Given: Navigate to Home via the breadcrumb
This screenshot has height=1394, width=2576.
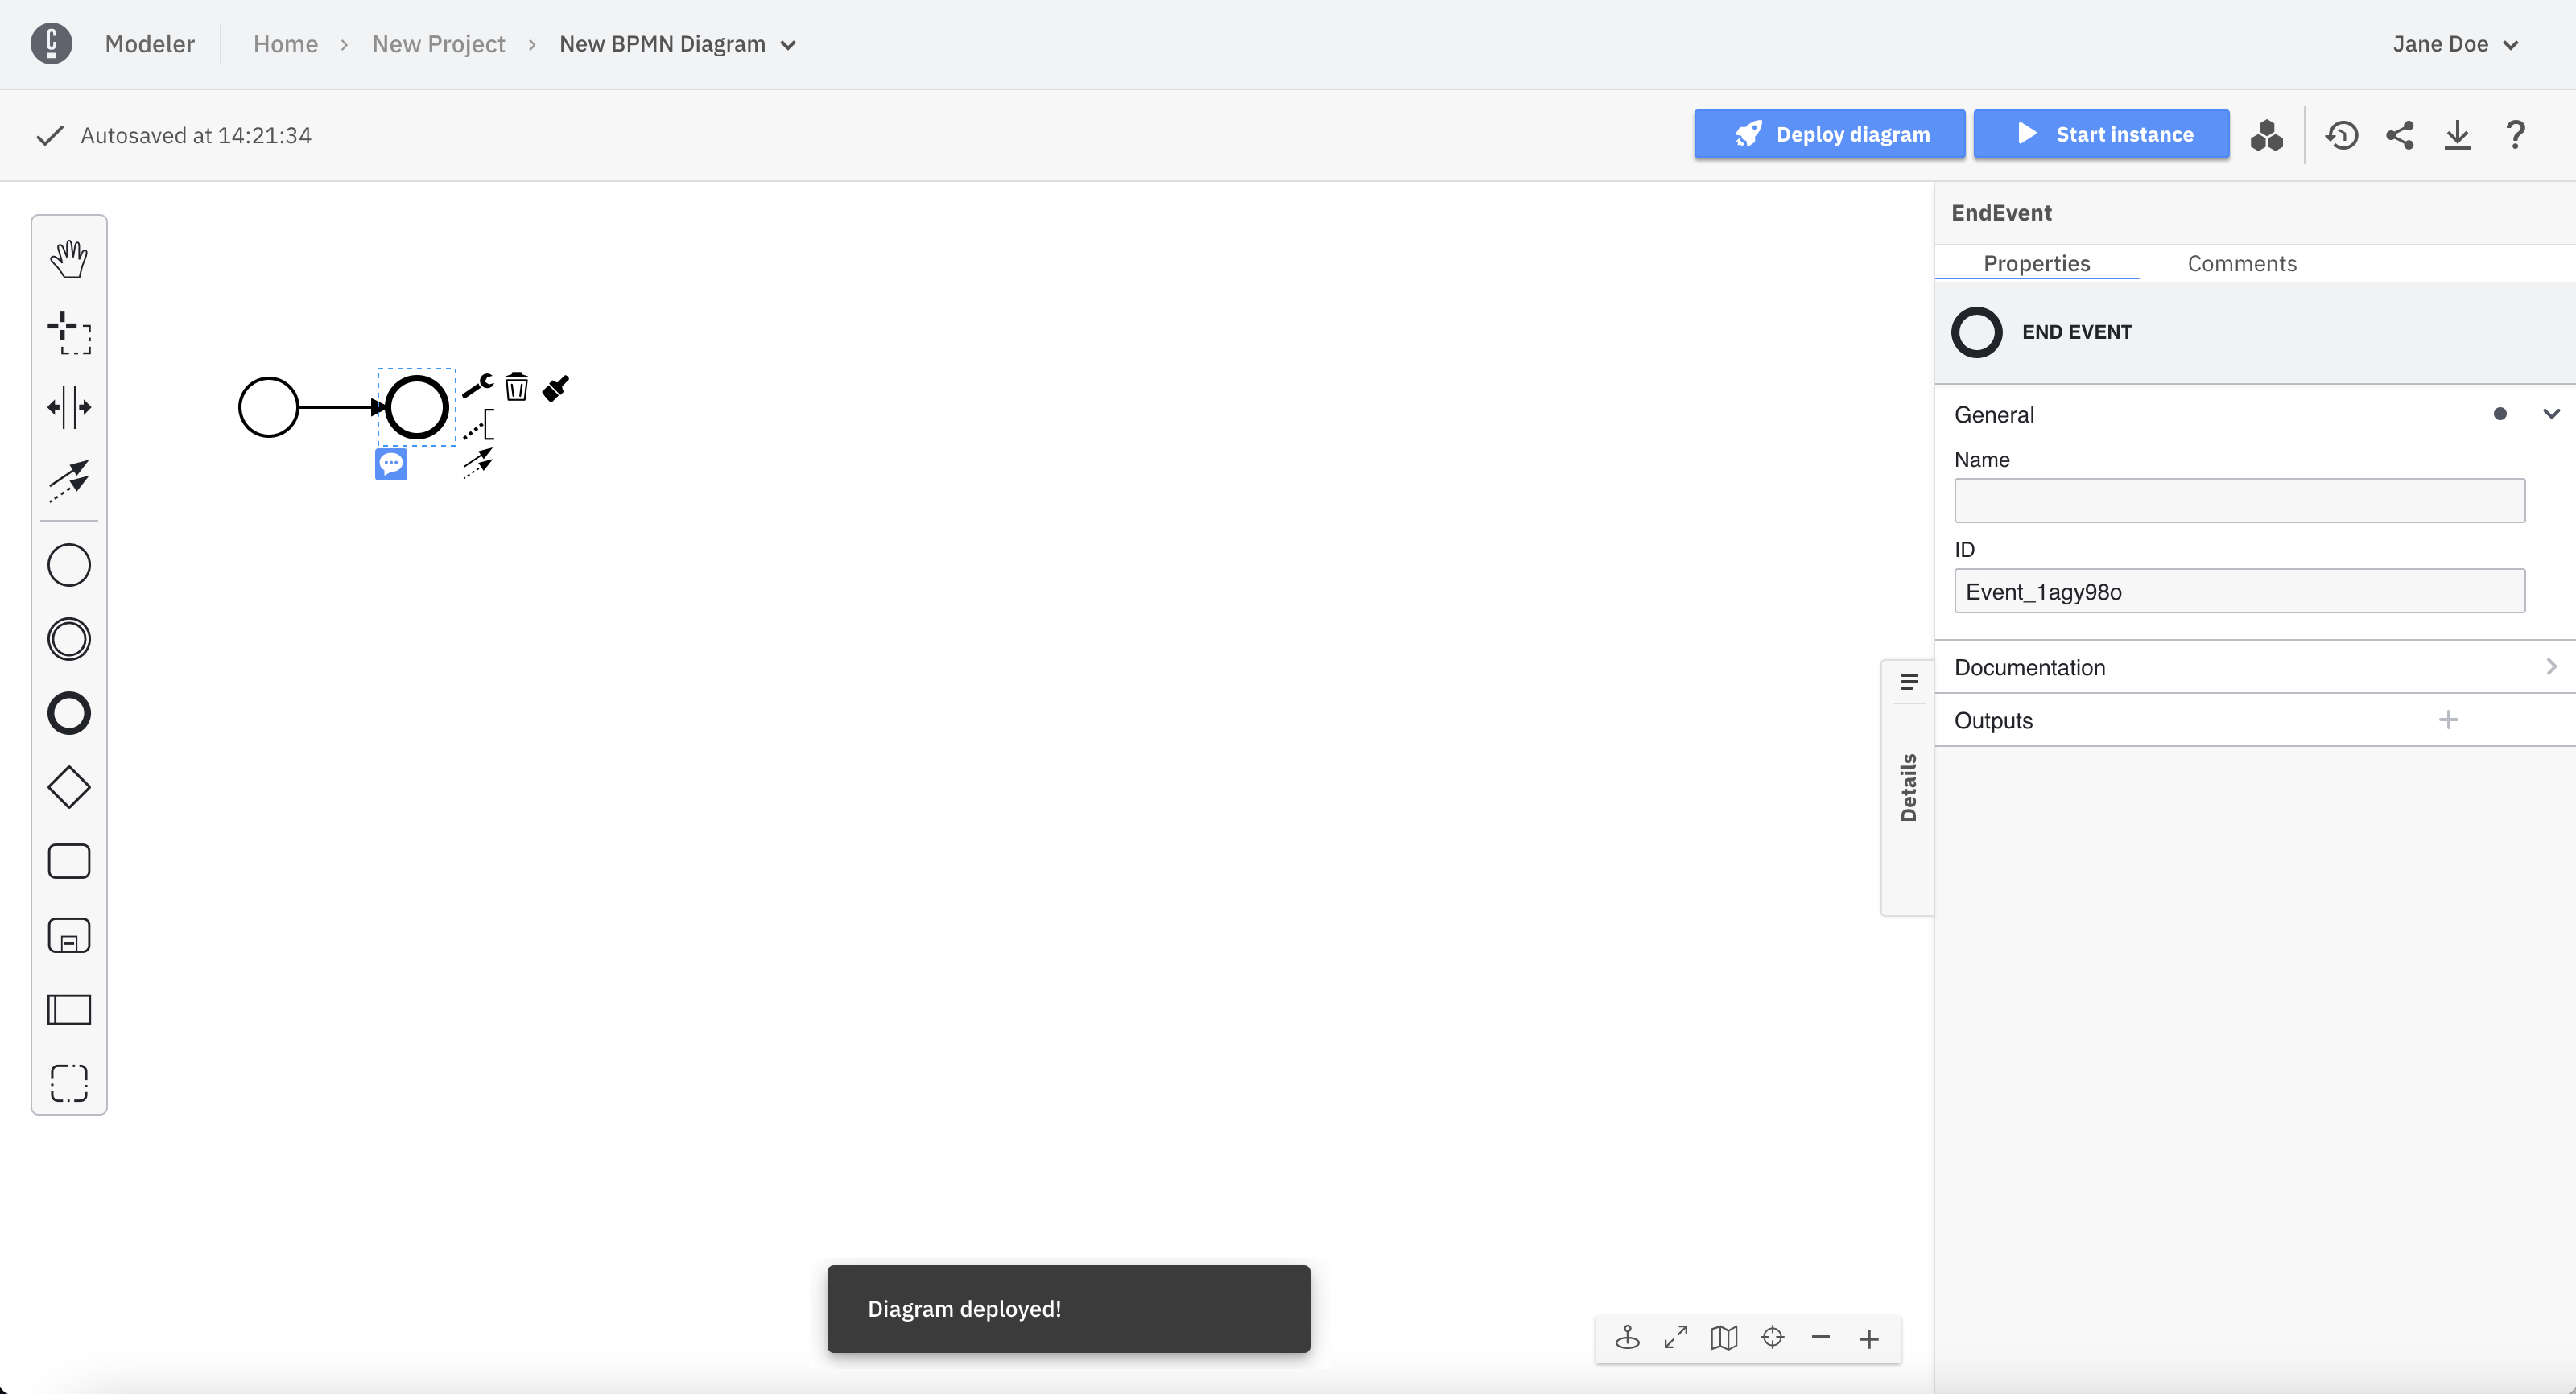Looking at the screenshot, I should pyautogui.click(x=285, y=44).
